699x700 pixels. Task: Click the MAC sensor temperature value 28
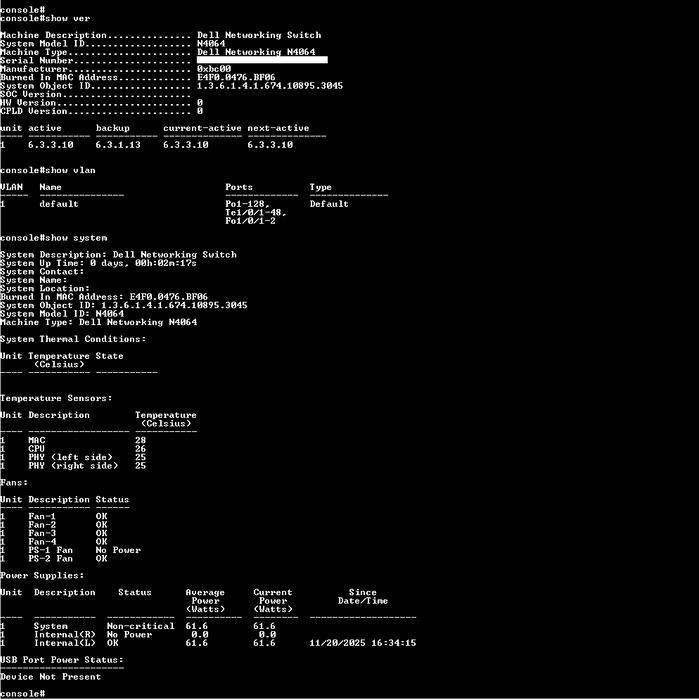(x=141, y=440)
